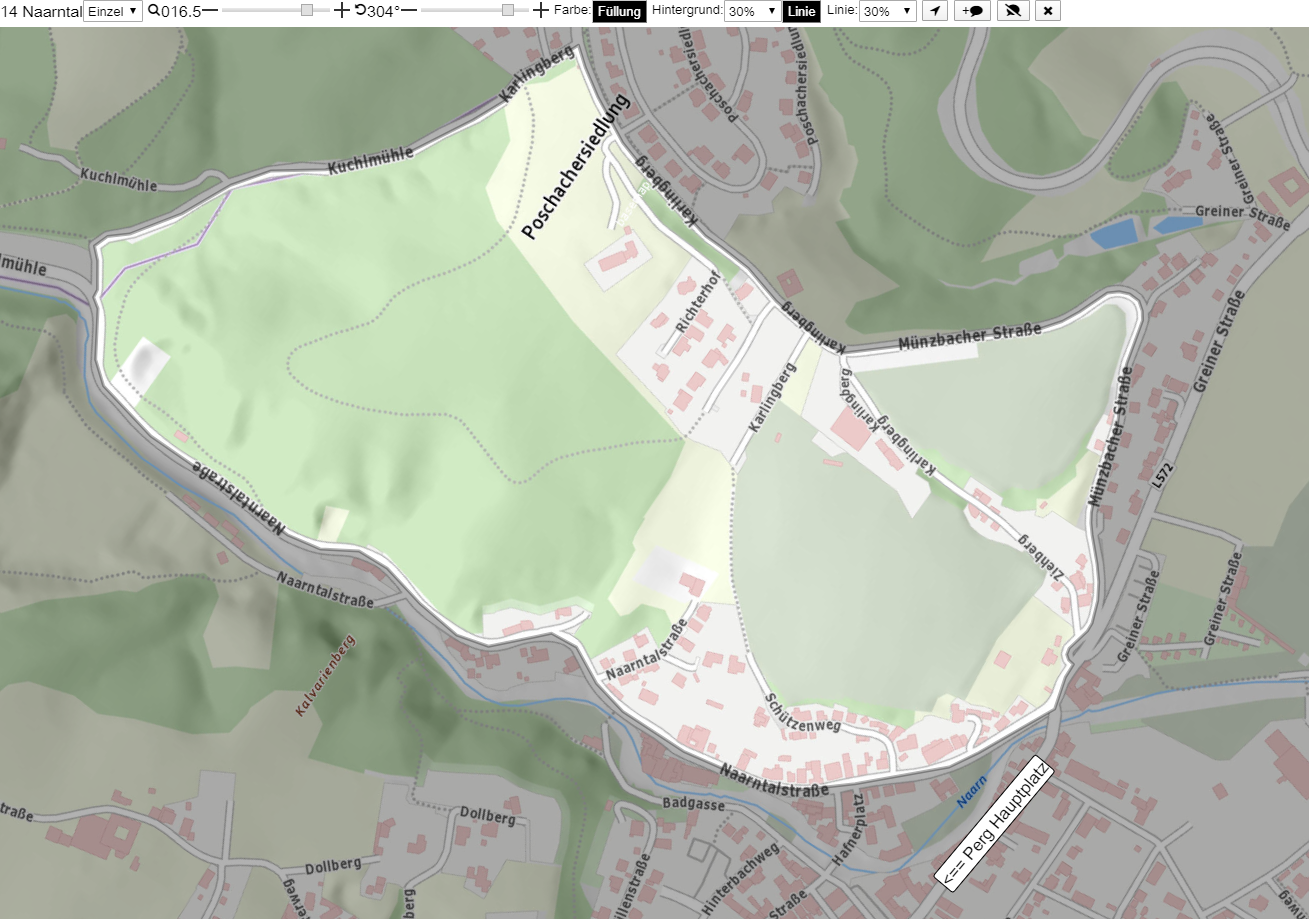The image size is (1309, 919).
Task: Click the rotation plus button
Action: pos(541,11)
